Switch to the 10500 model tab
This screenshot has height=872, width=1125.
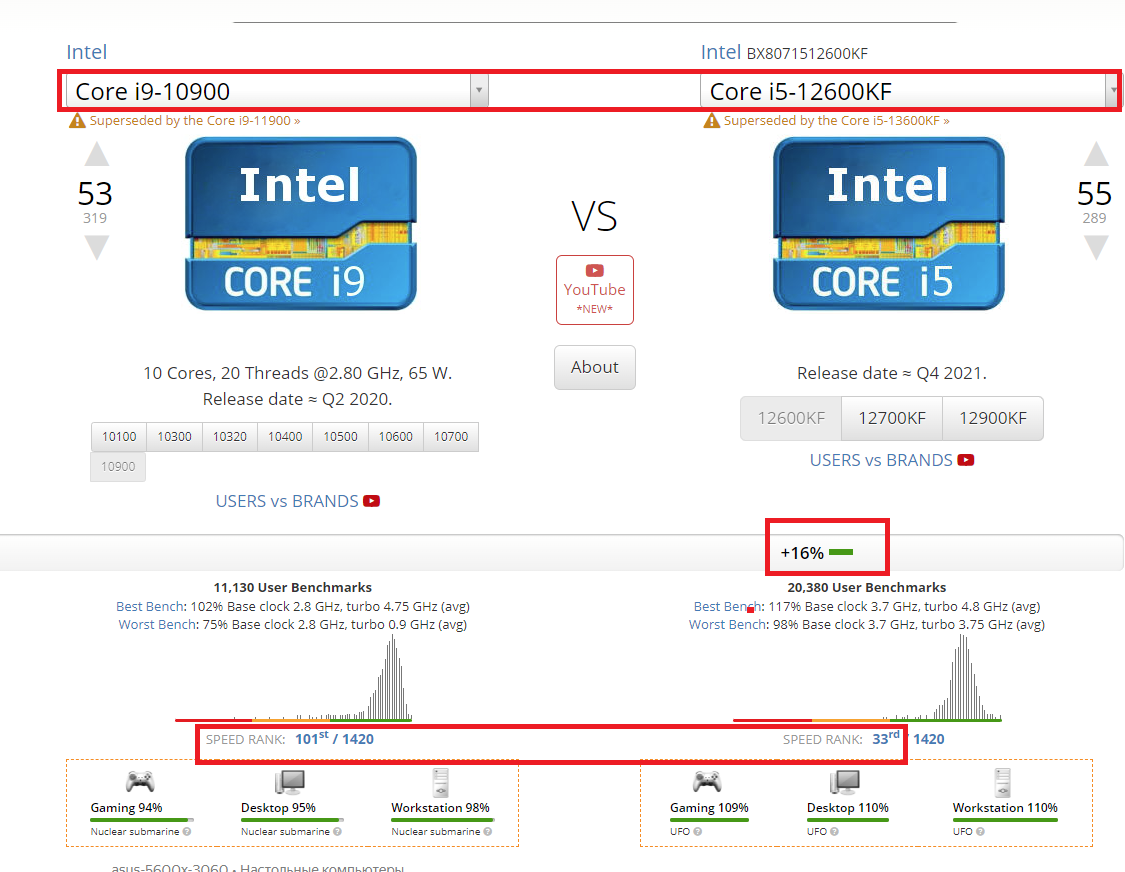click(340, 436)
